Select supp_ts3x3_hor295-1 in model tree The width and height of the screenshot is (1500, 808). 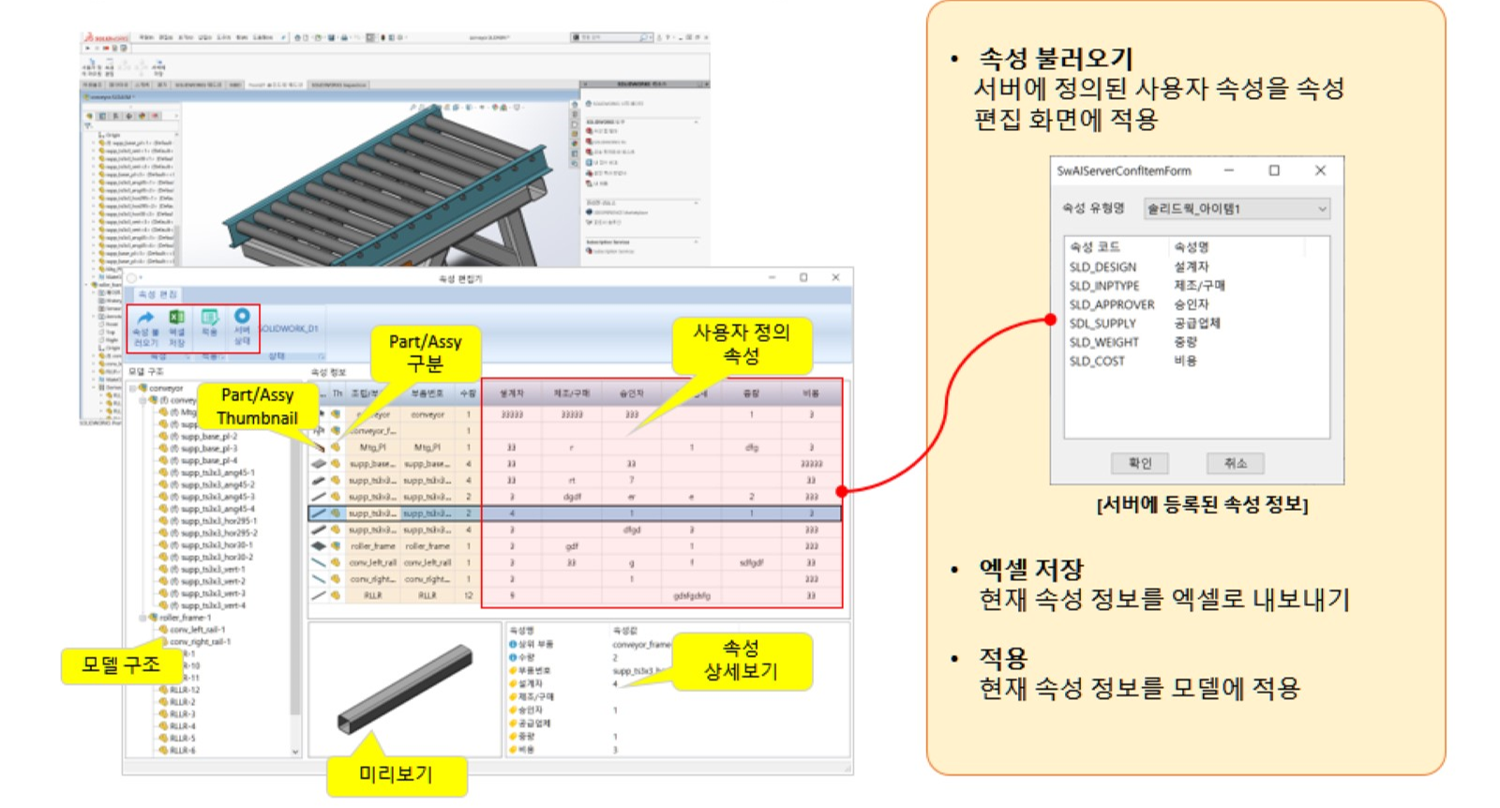pyautogui.click(x=207, y=521)
